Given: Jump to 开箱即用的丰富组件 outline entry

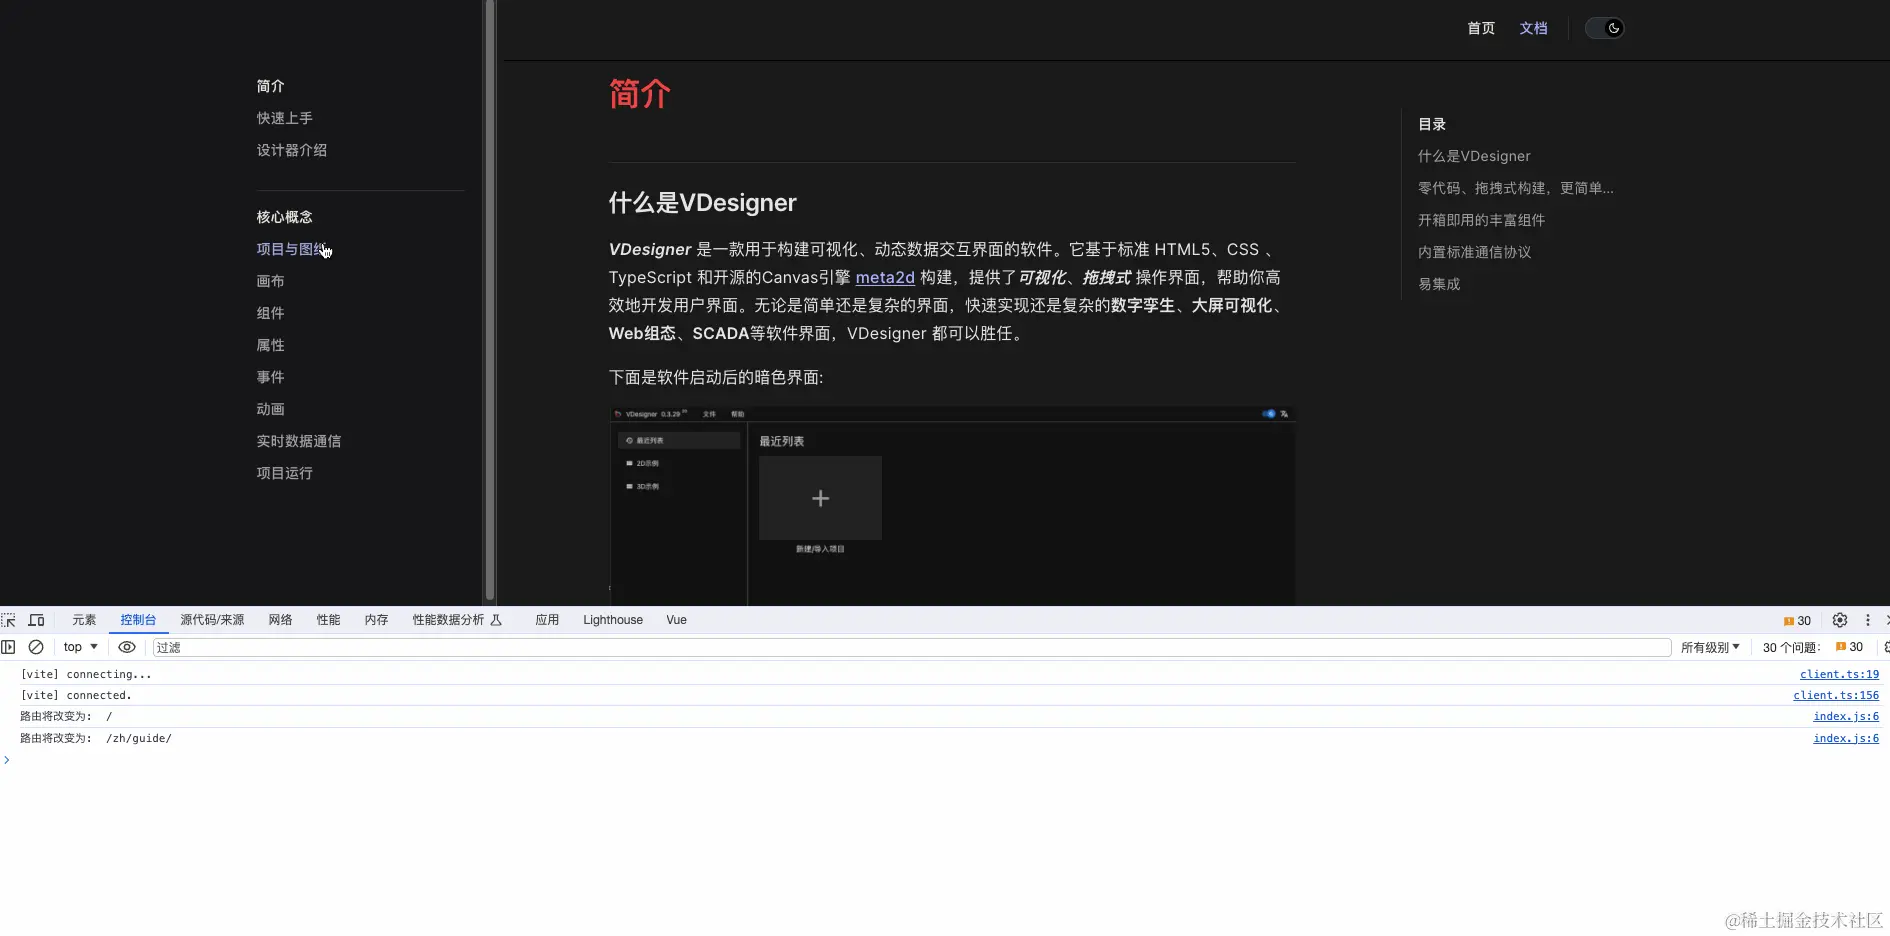Looking at the screenshot, I should (1481, 220).
